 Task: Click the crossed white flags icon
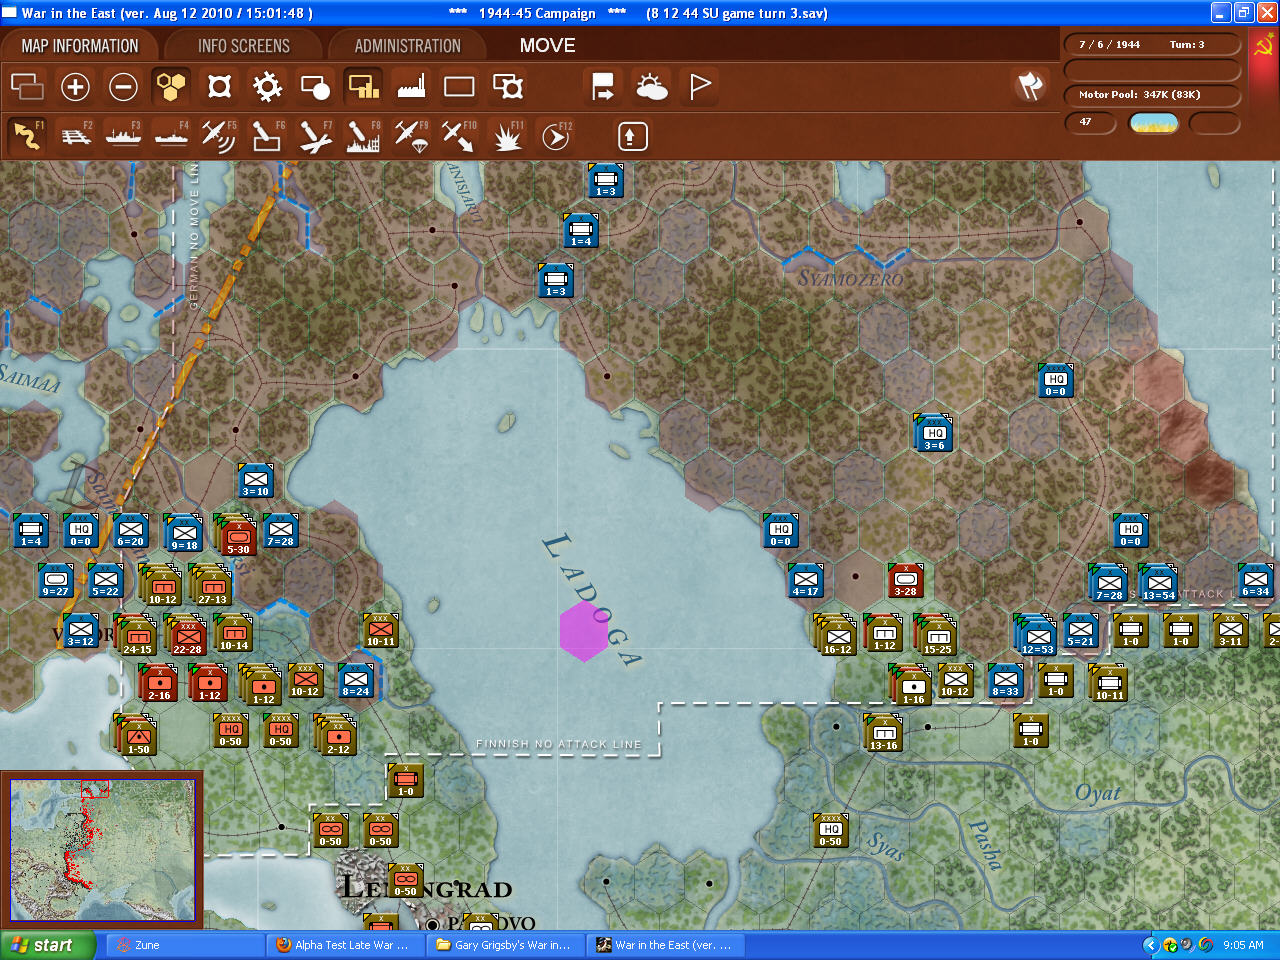[1030, 87]
